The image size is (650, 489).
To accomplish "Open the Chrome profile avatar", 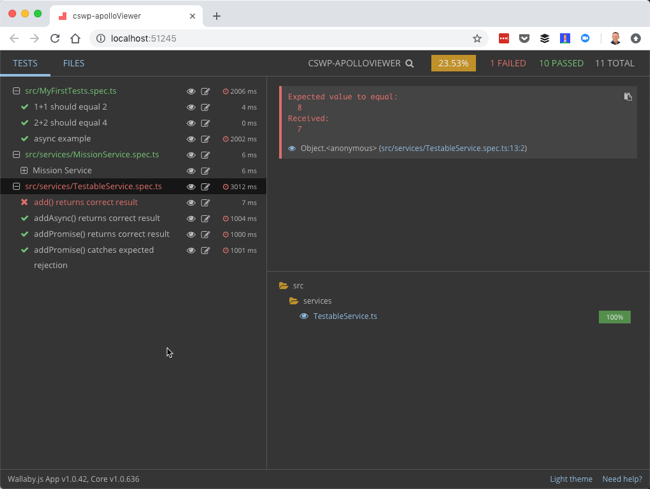I will [x=615, y=39].
